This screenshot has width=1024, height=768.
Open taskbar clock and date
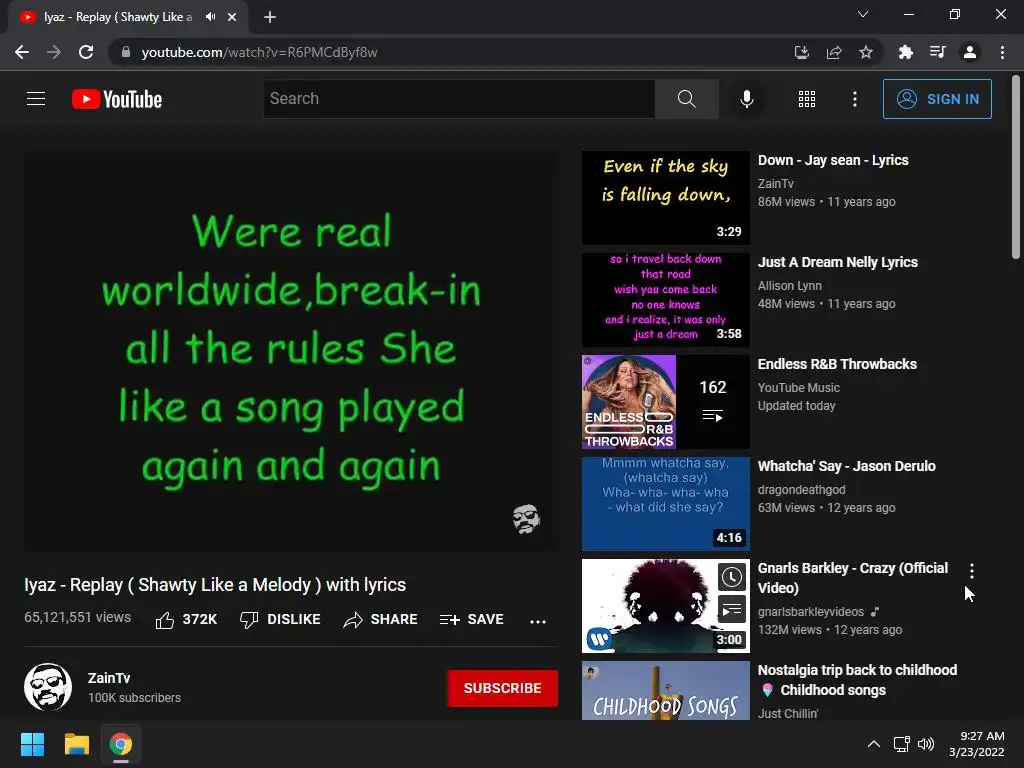(x=976, y=744)
